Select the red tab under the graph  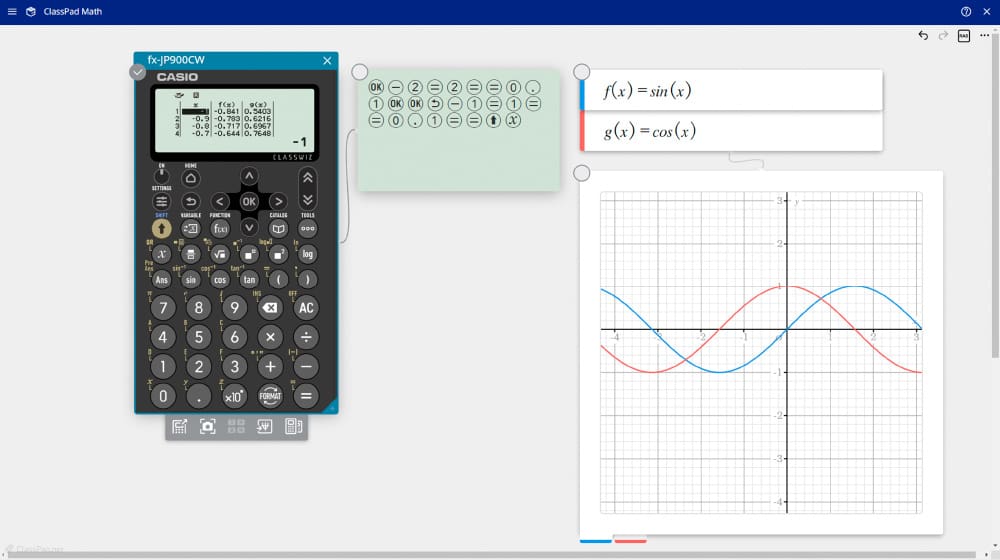[x=630, y=541]
